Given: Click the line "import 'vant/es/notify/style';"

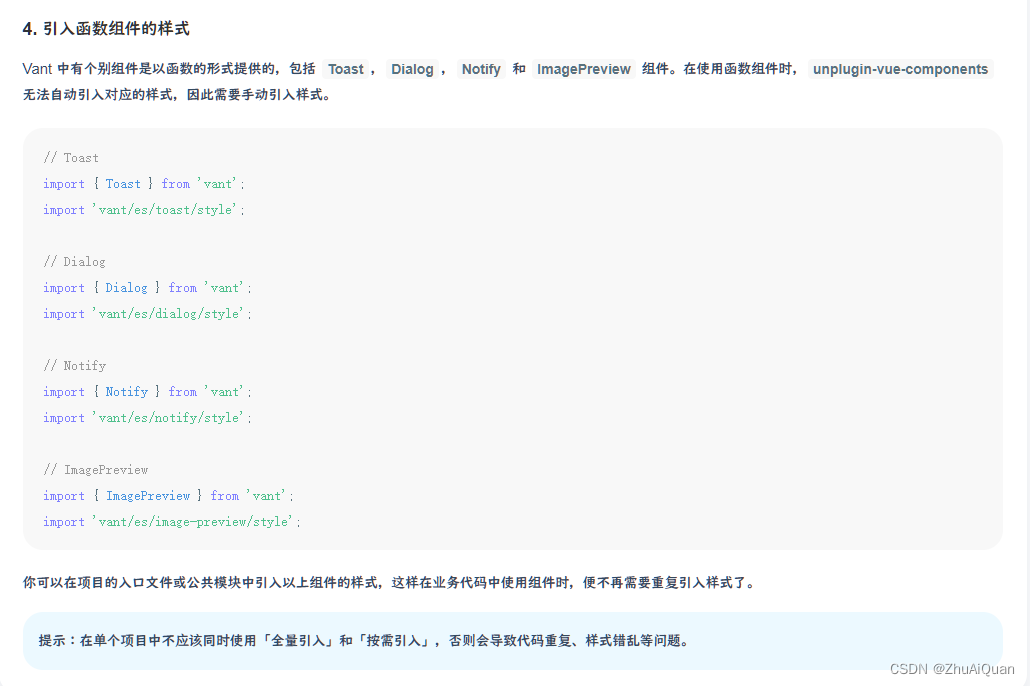Looking at the screenshot, I should pos(147,418).
